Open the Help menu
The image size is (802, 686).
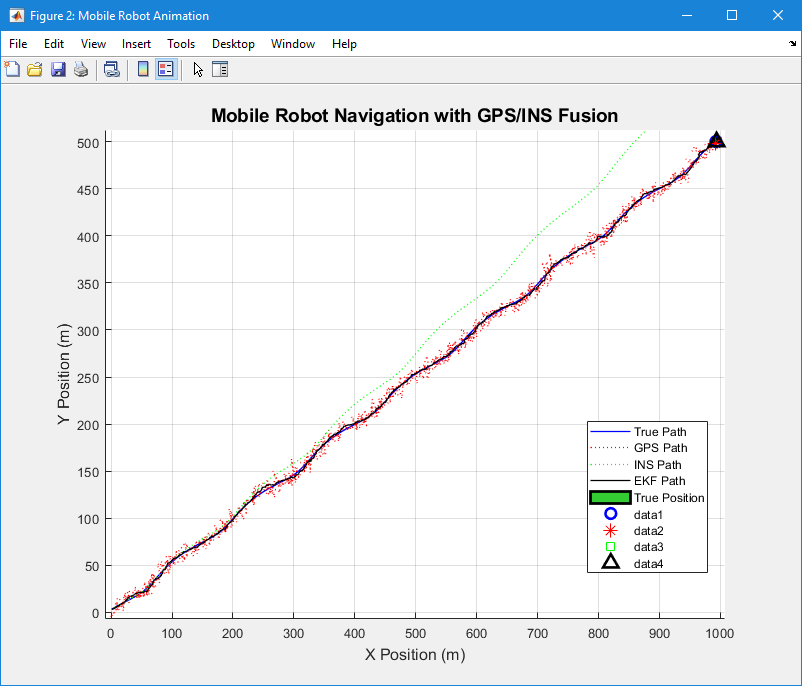click(x=344, y=44)
